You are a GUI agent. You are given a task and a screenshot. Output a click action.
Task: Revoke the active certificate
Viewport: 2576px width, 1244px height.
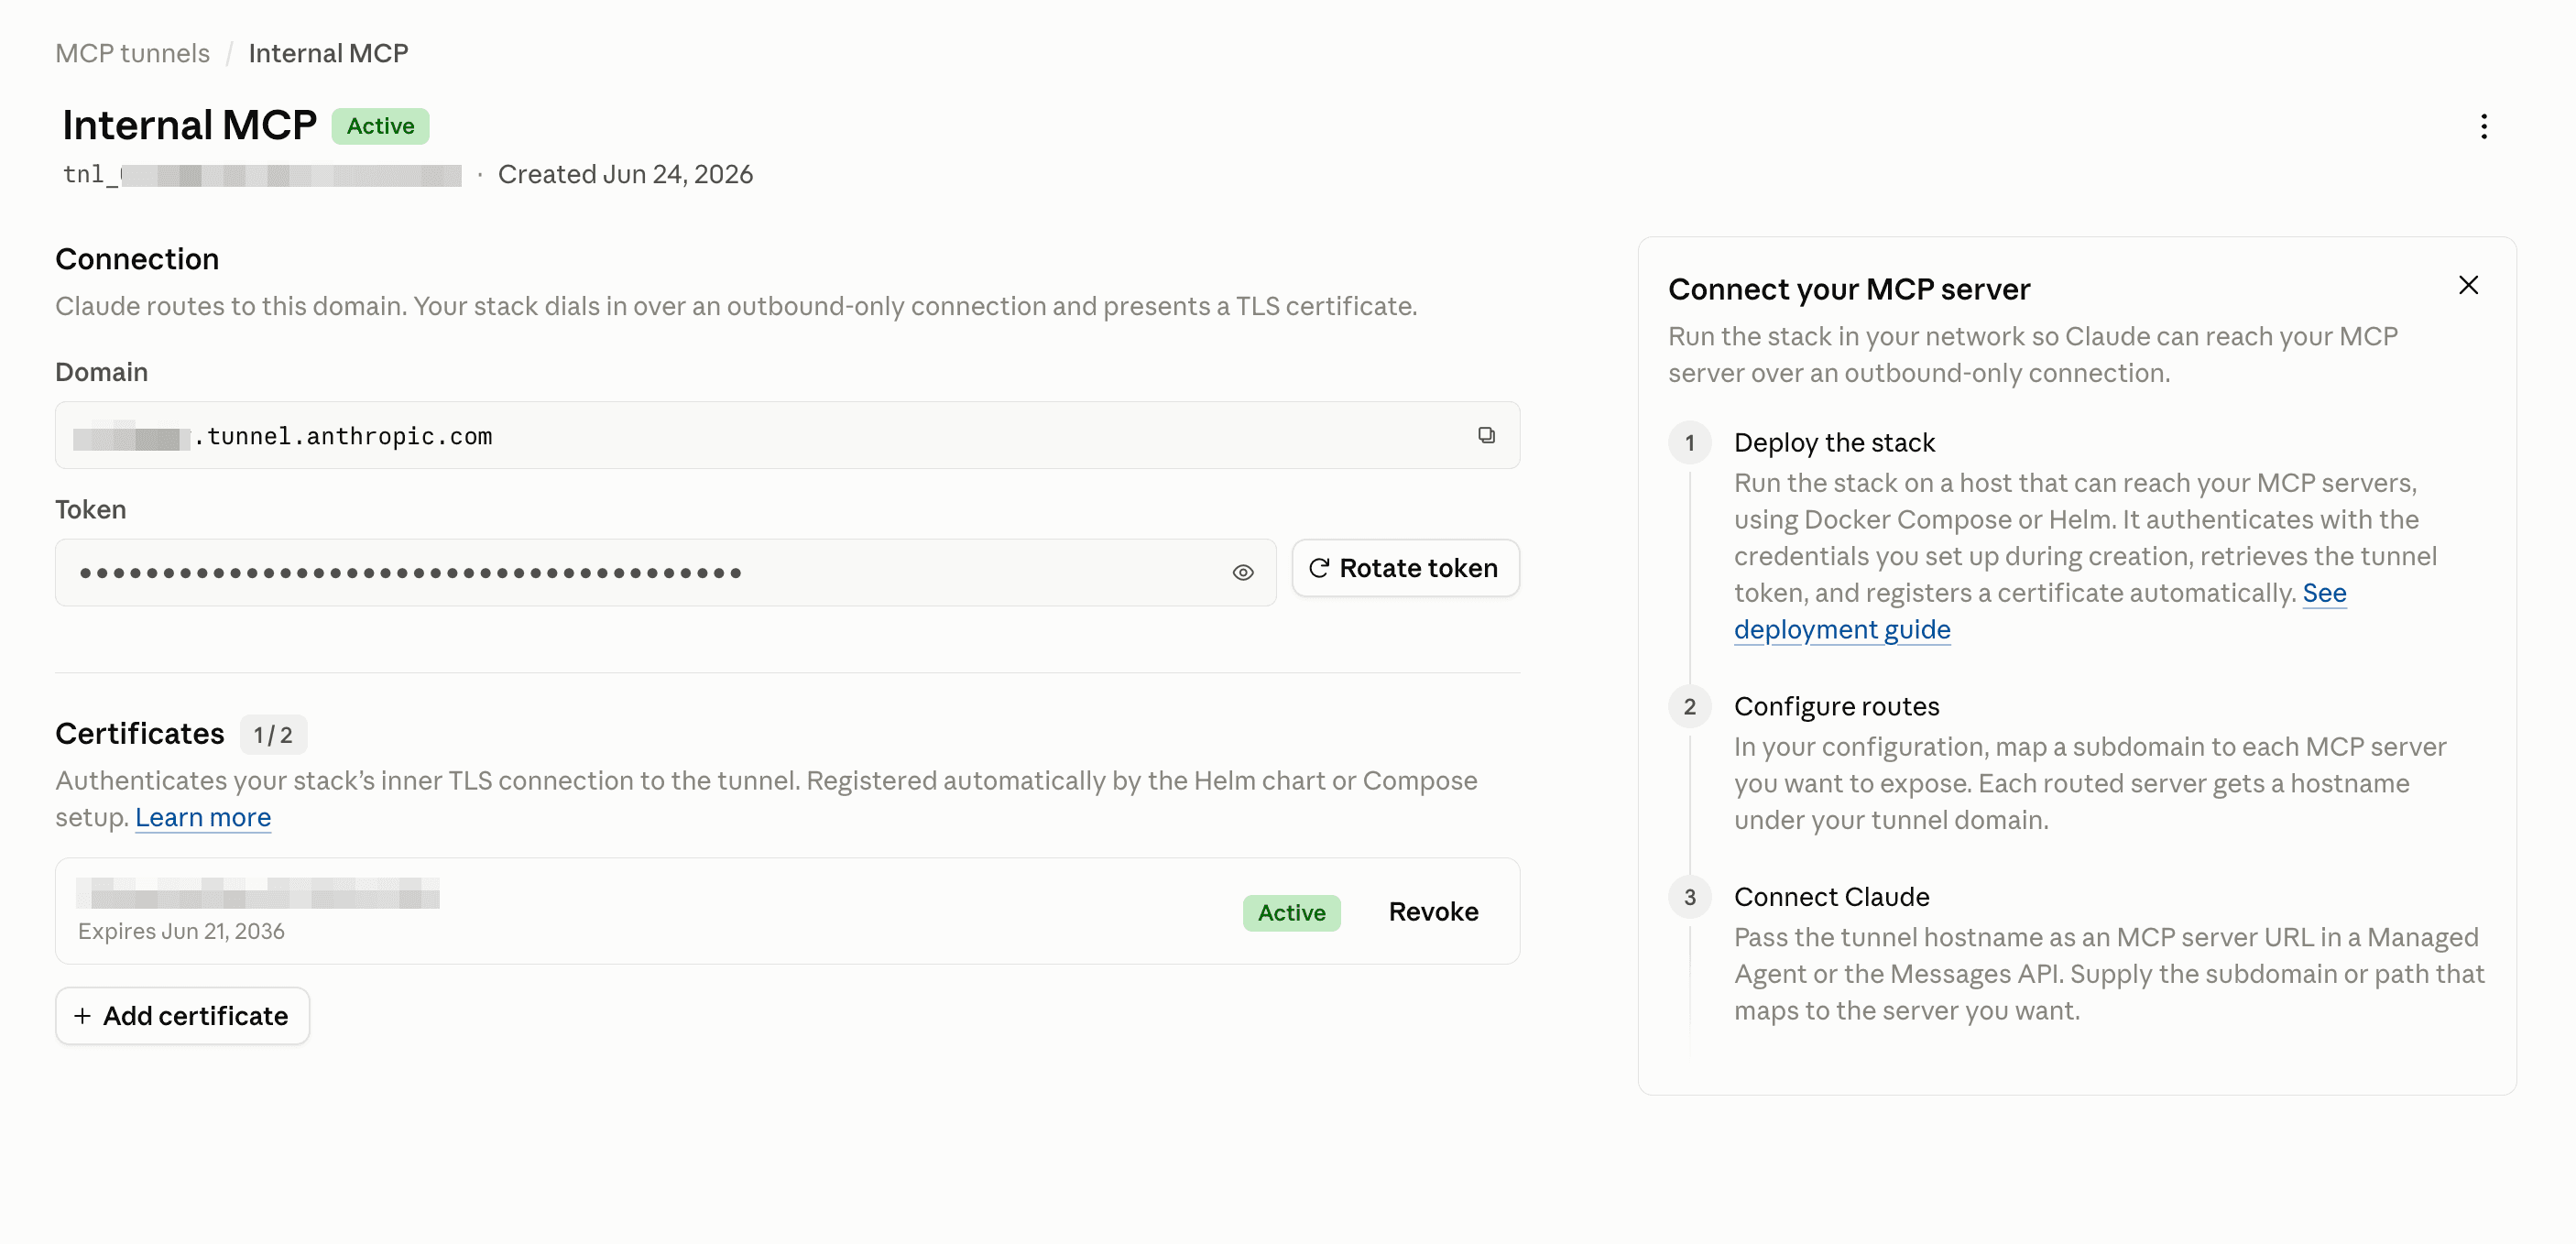point(1433,911)
